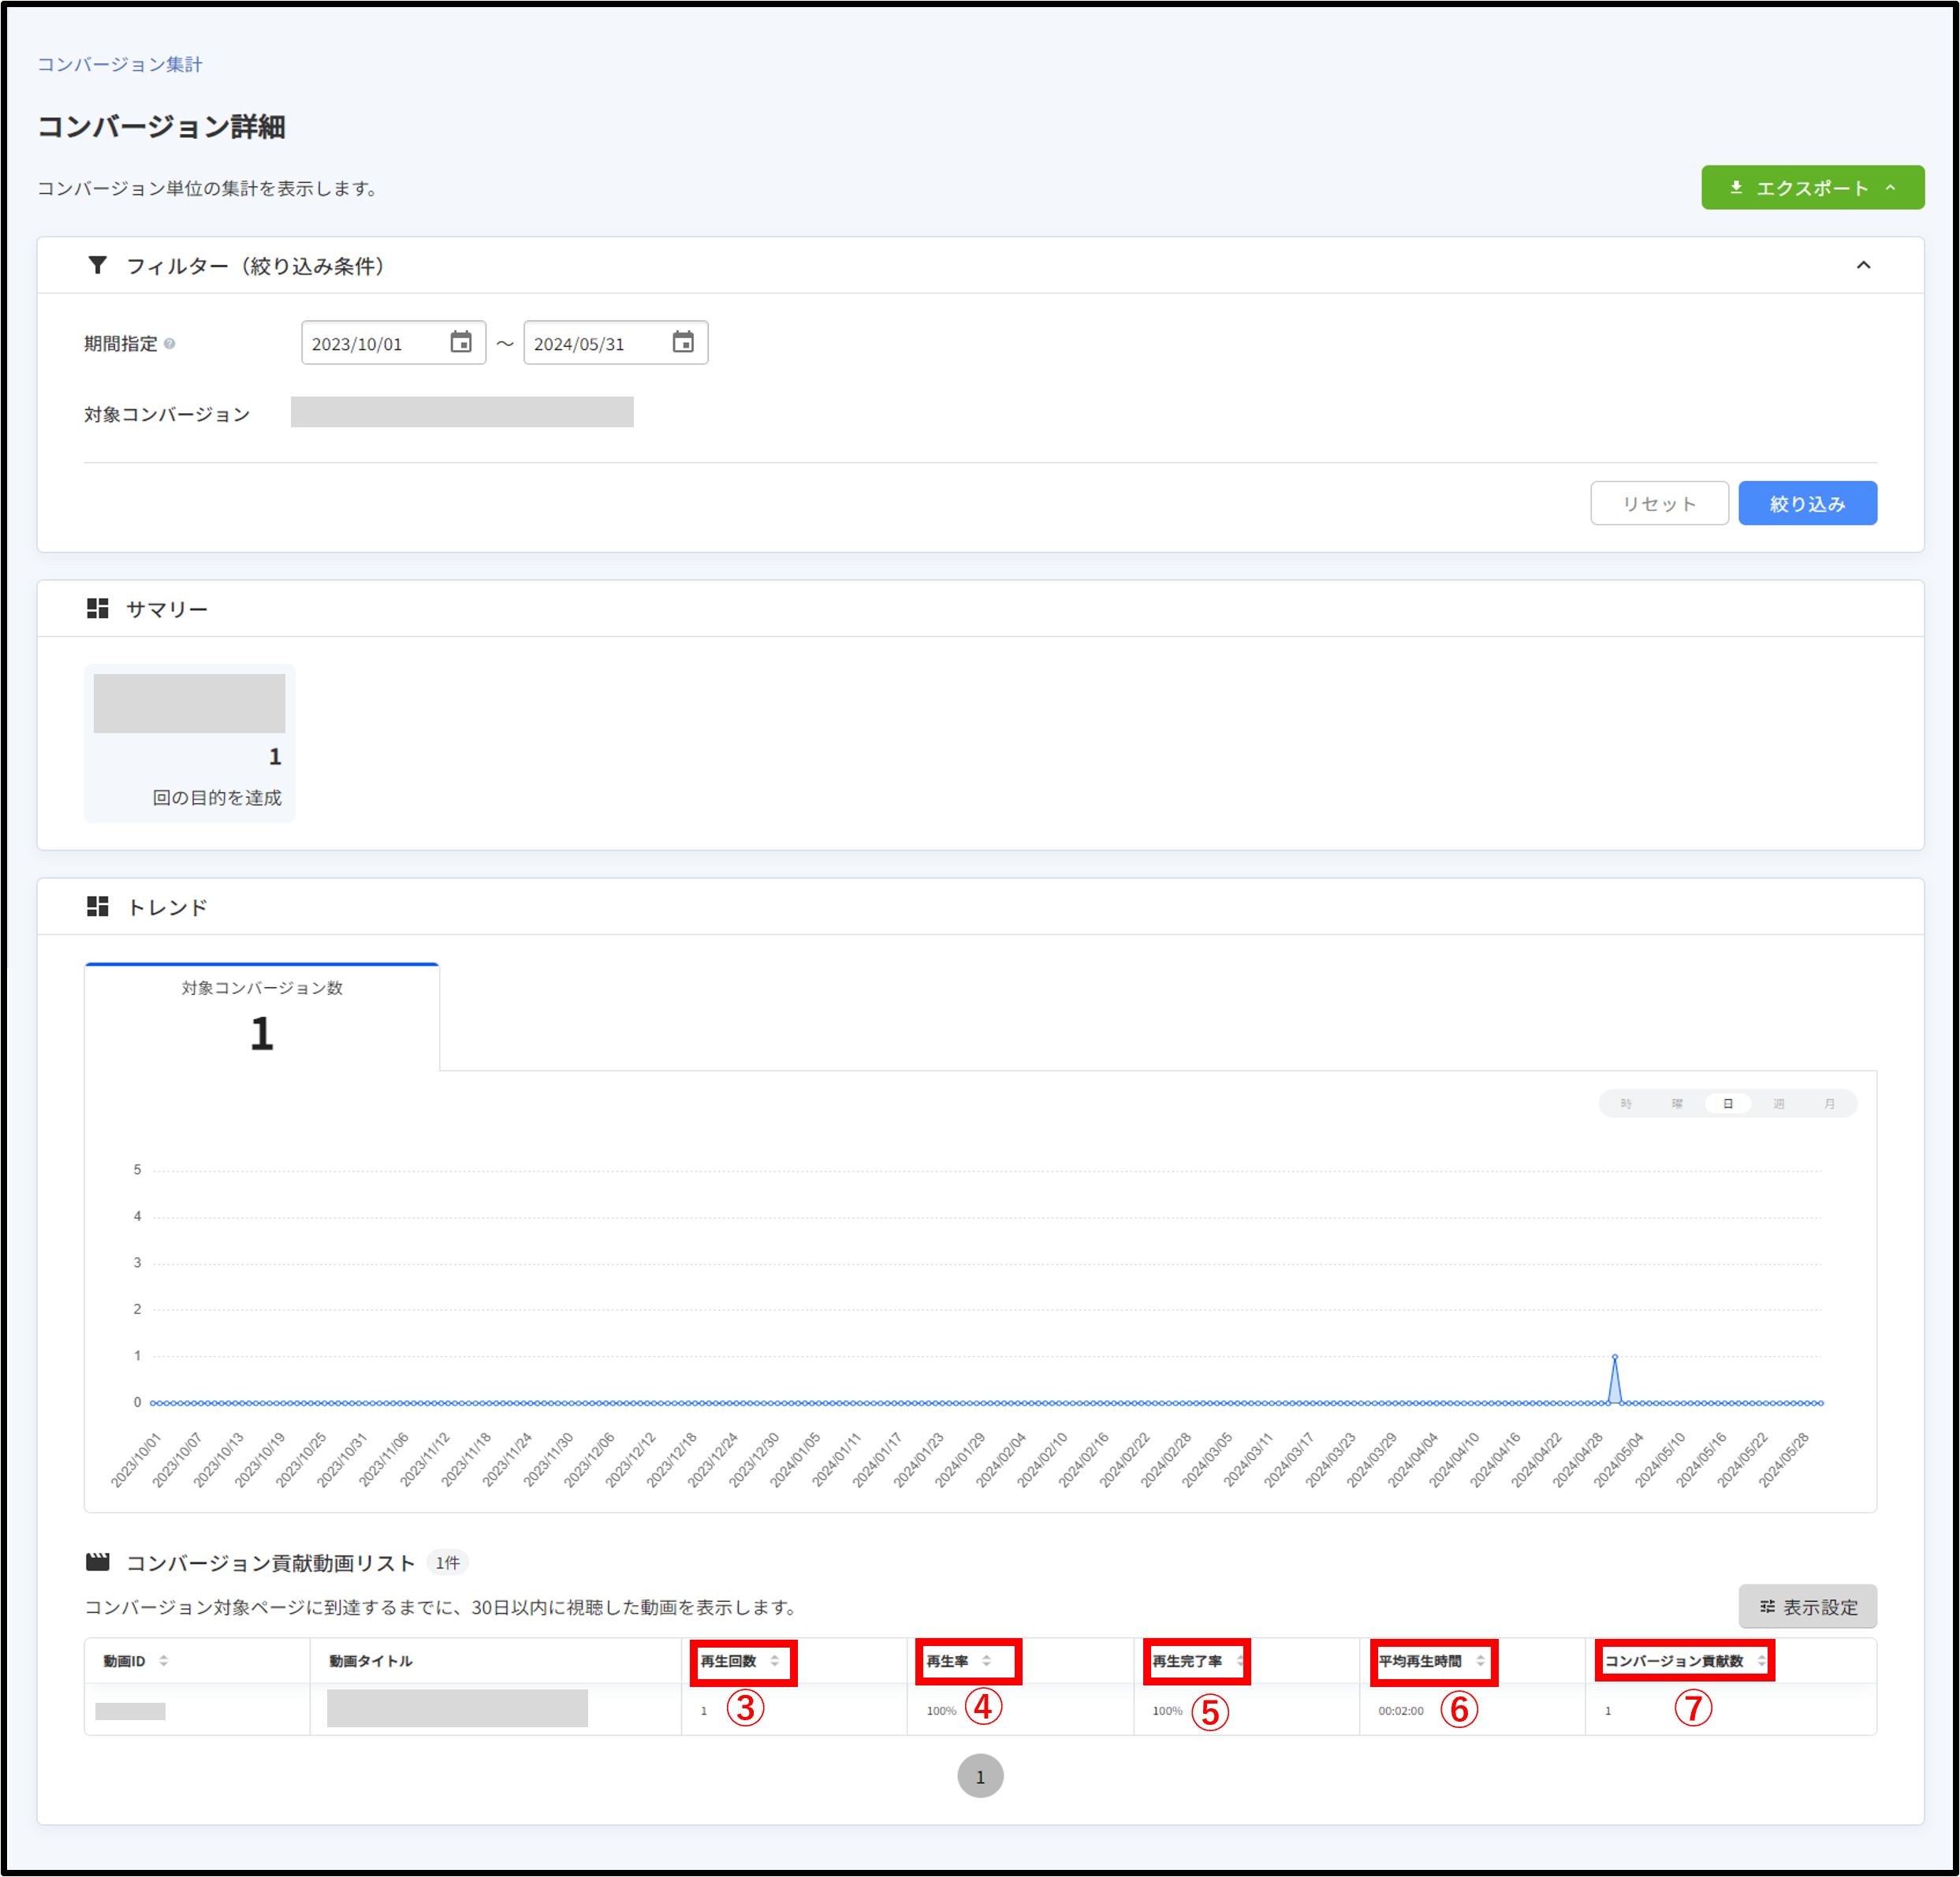Open the エクスポート dropdown button
This screenshot has height=1877, width=1960.
coord(1812,188)
